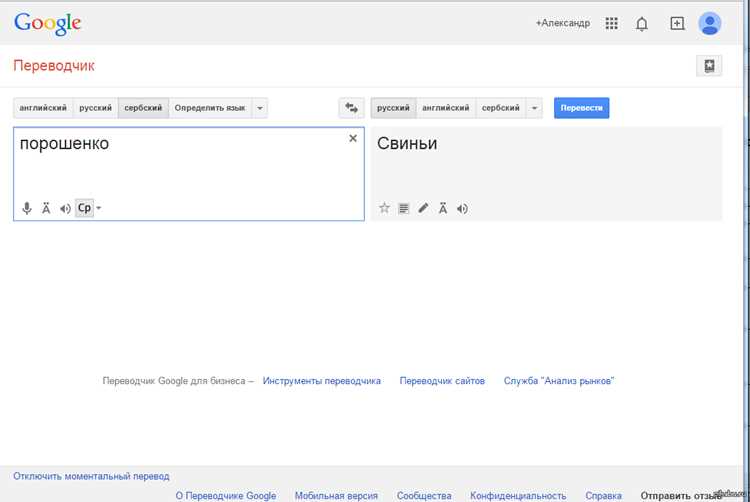The height and width of the screenshot is (502, 750).
Task: Expand the input method dropdown arrow
Action: [x=99, y=208]
